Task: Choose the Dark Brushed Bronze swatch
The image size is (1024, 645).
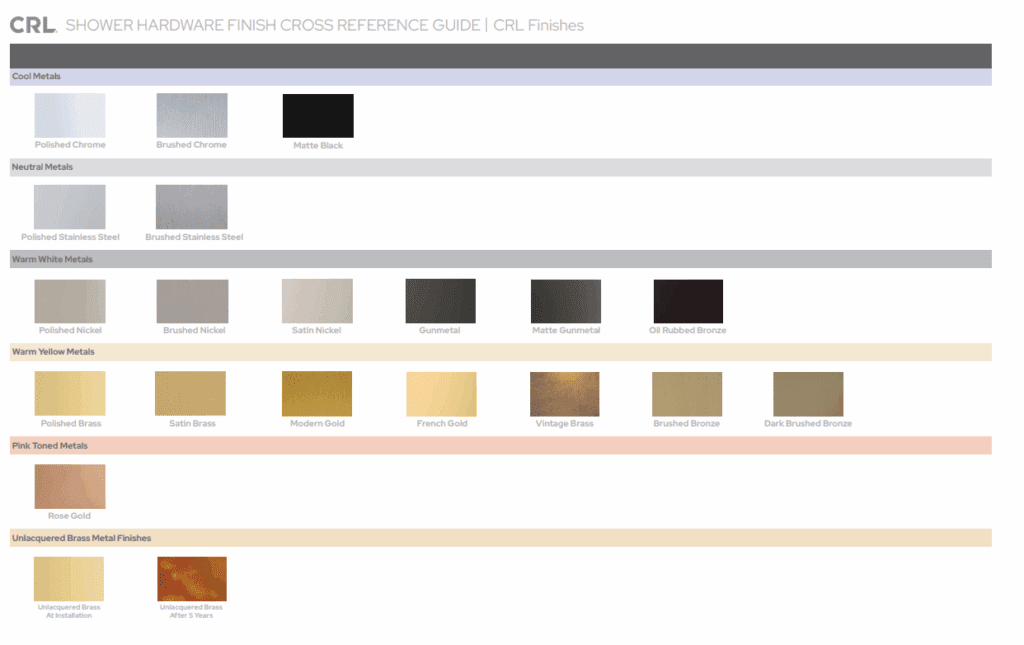Action: [808, 394]
